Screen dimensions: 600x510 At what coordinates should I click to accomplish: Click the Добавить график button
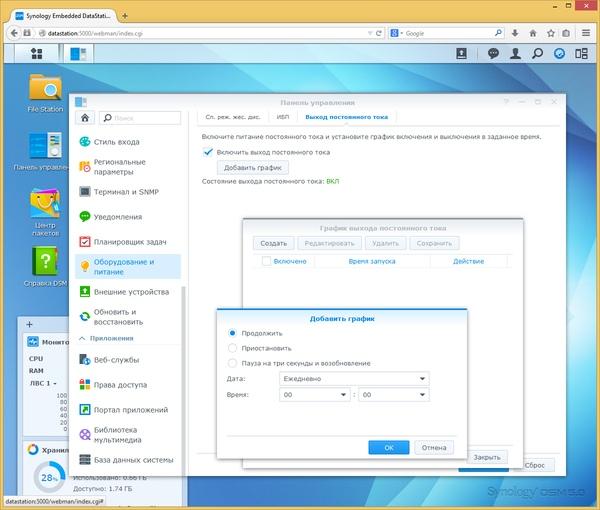(x=253, y=168)
